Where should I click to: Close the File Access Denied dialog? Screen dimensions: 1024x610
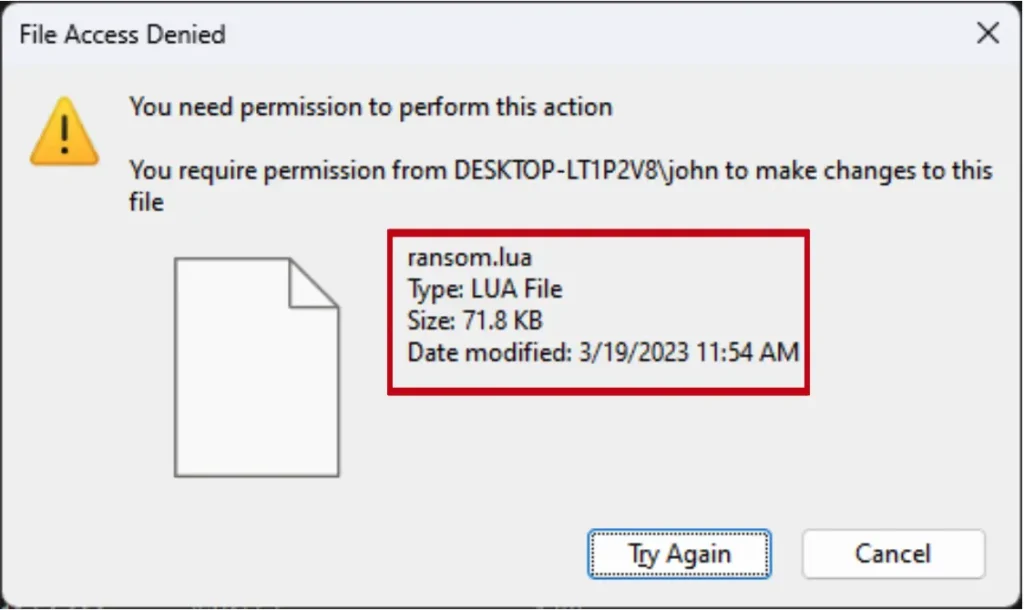987,34
